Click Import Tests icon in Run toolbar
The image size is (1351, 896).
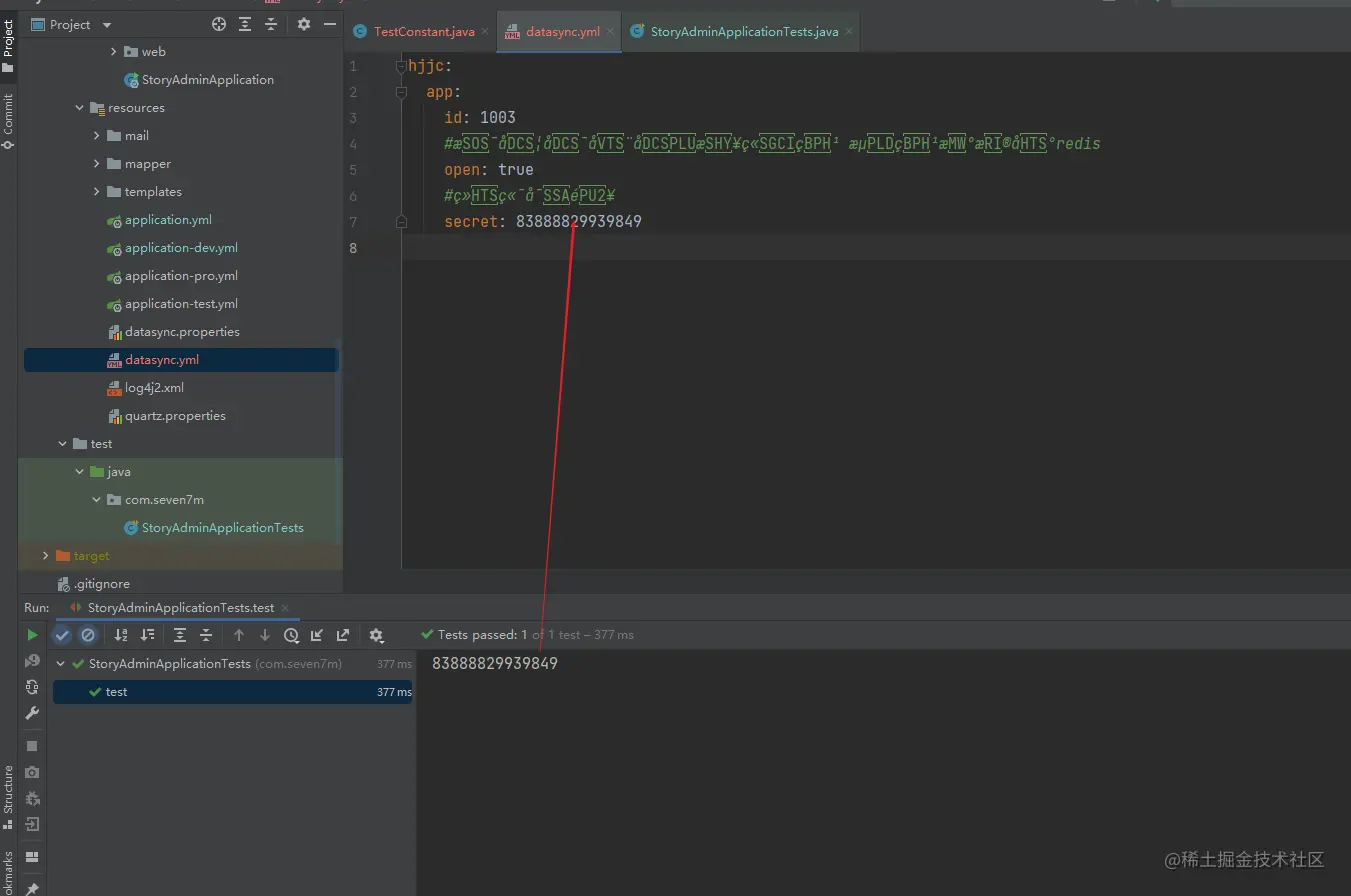(x=317, y=635)
